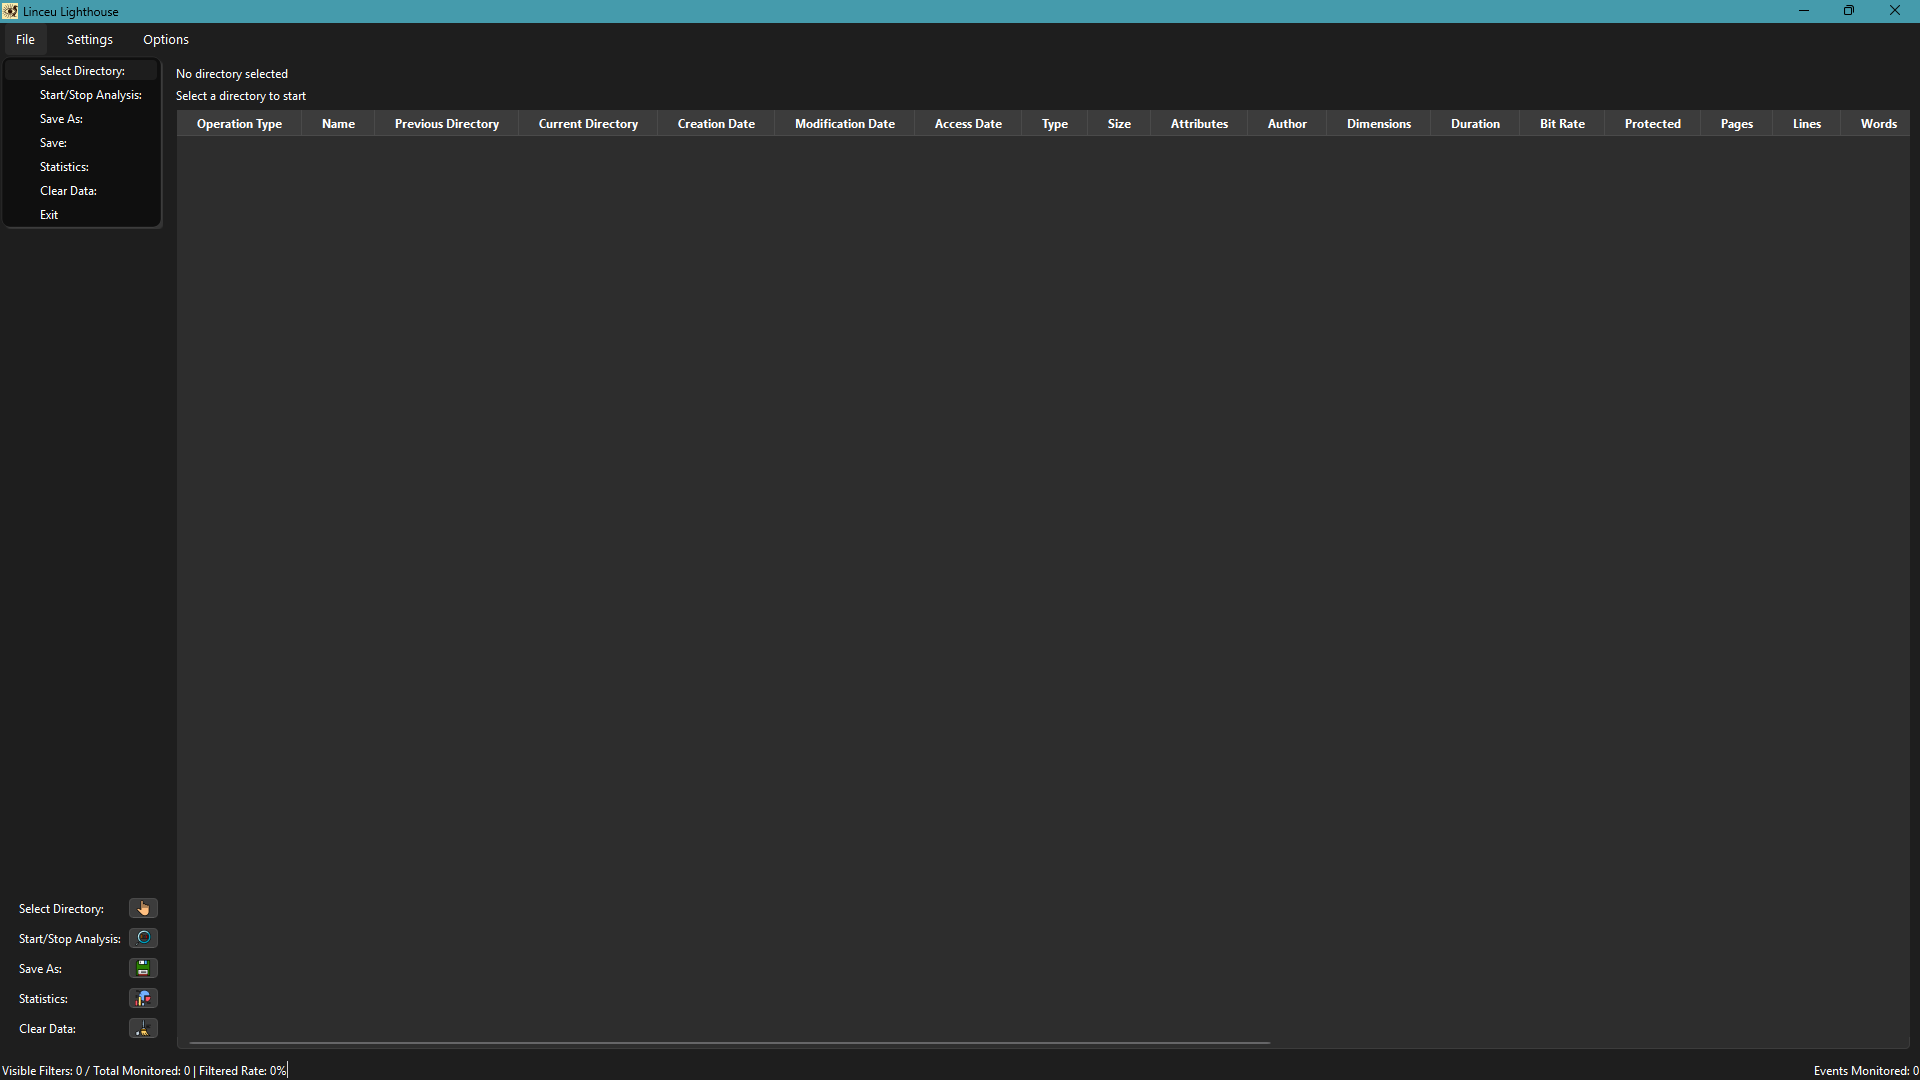Screen dimensions: 1920x1080
Task: Click the horizontal scrollbar under the table
Action: pos(729,1043)
